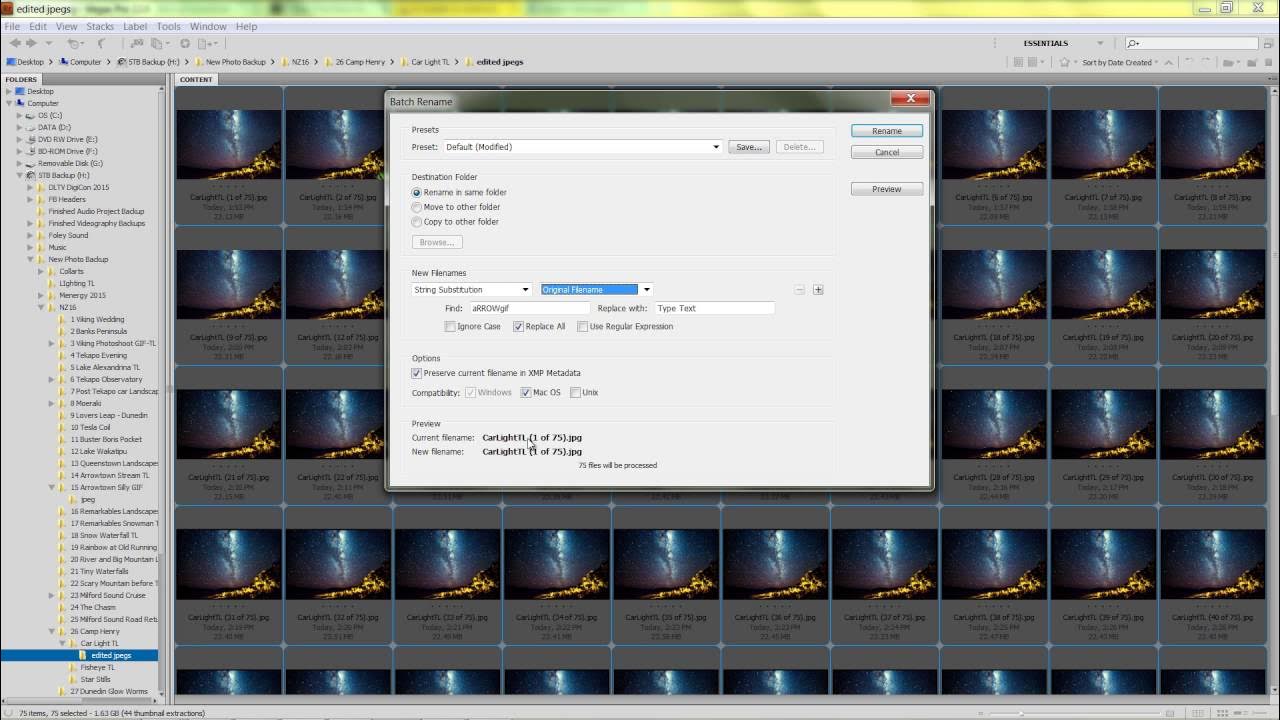Click the Rotate counterclockwise icon
Image resolution: width=1280 pixels, height=720 pixels.
coord(1188,60)
